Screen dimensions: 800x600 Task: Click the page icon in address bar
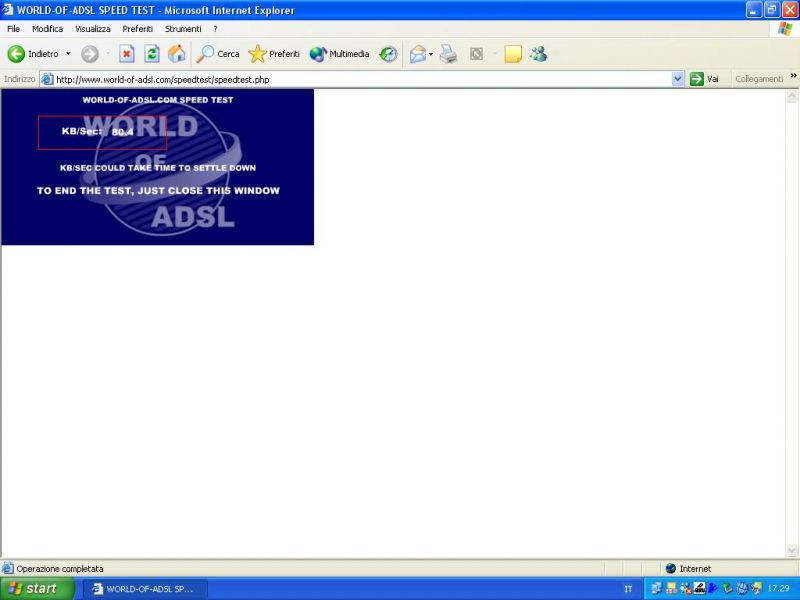pyautogui.click(x=47, y=79)
